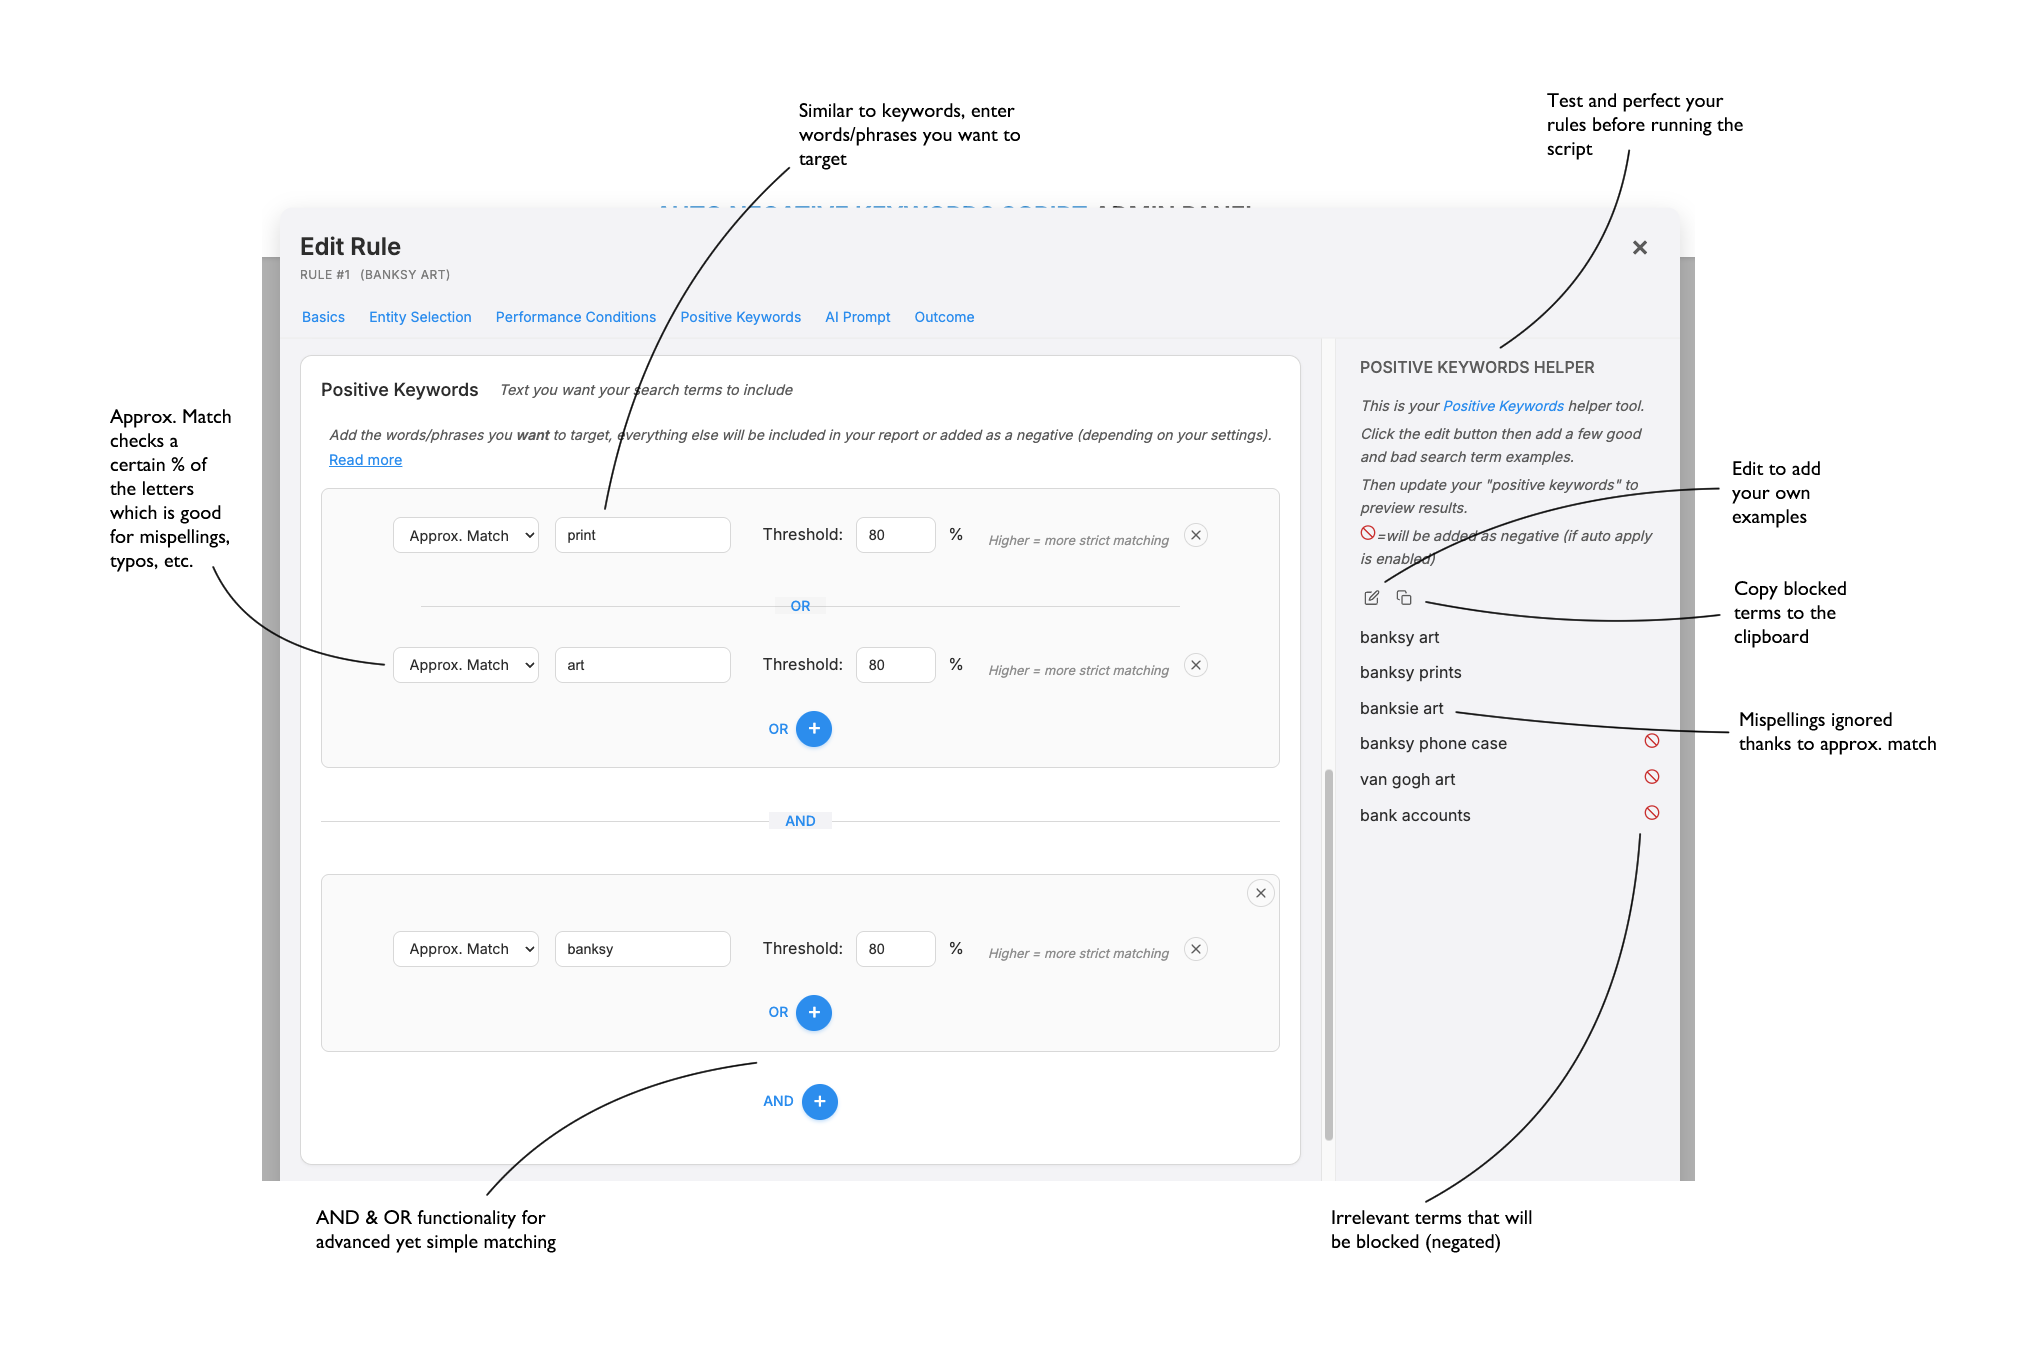Copy blocked terms using the copy icon
The height and width of the screenshot is (1347, 2021).
tap(1404, 597)
